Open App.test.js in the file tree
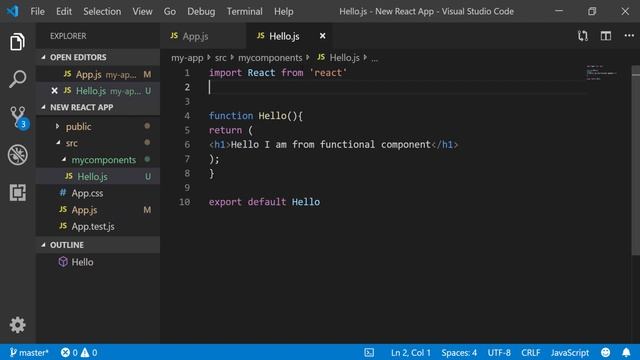Screen dimensions: 640x360 pos(98,227)
